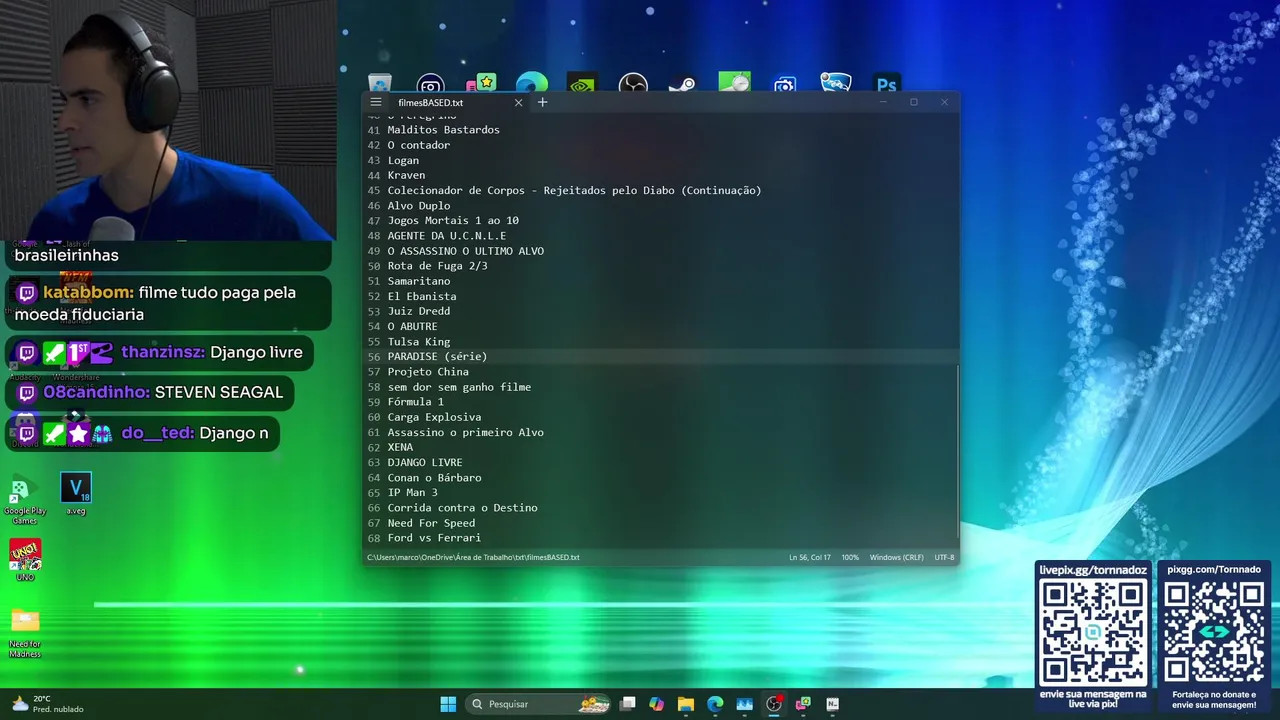Open the pink chat-star taskbar app
1280x720 pixels.
click(803, 704)
